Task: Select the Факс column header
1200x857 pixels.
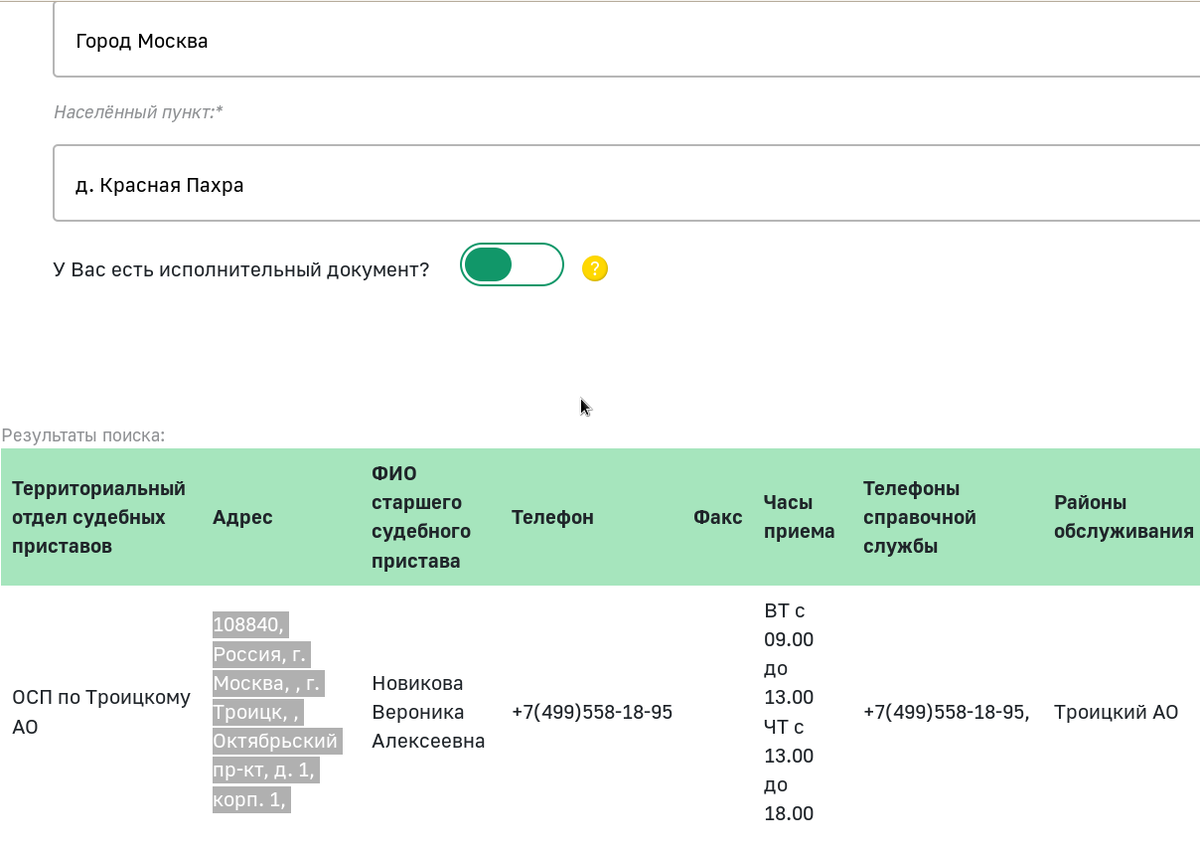Action: (x=718, y=517)
